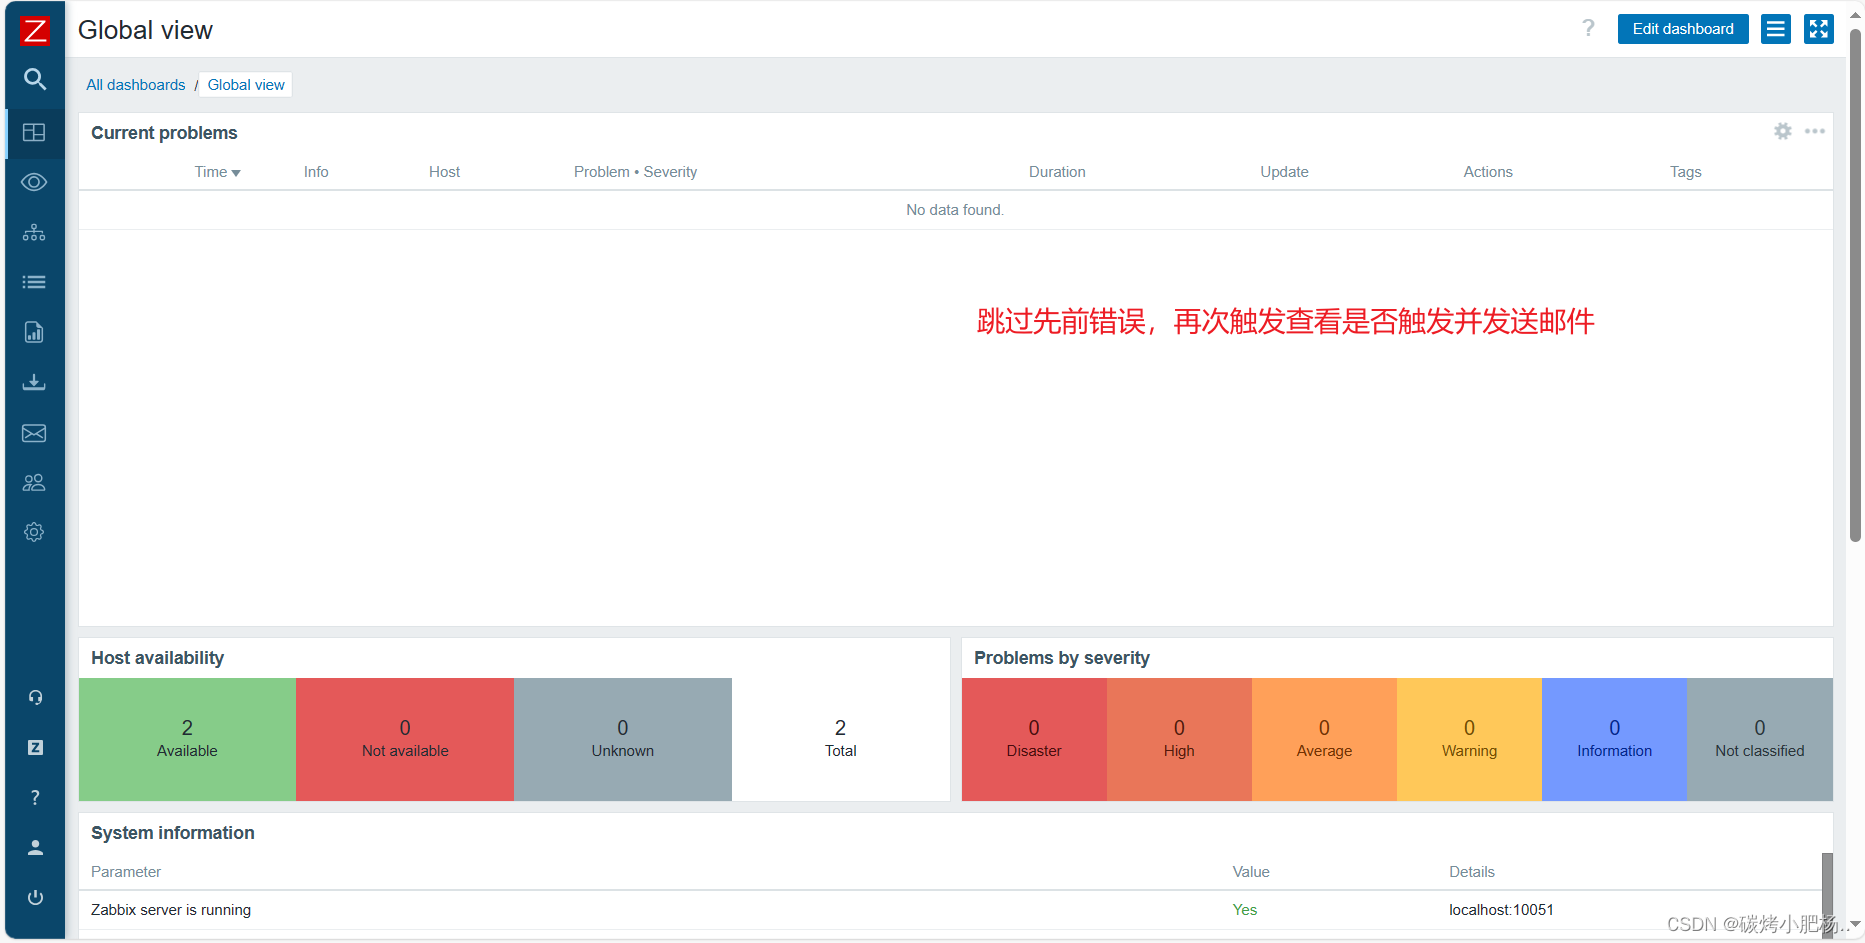The width and height of the screenshot is (1865, 943).
Task: Open the sidebar Help question icon
Action: (x=35, y=797)
